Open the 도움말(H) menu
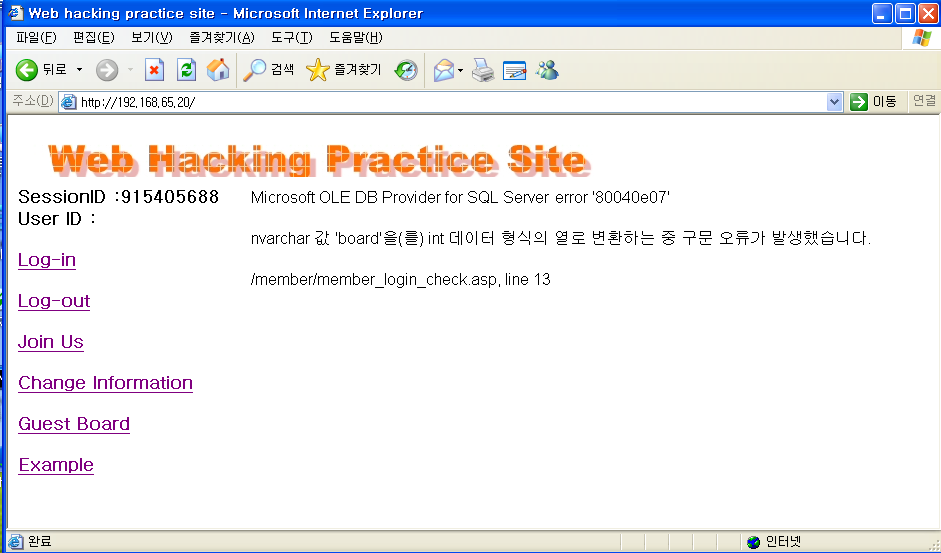The height and width of the screenshot is (553, 941). 355,37
